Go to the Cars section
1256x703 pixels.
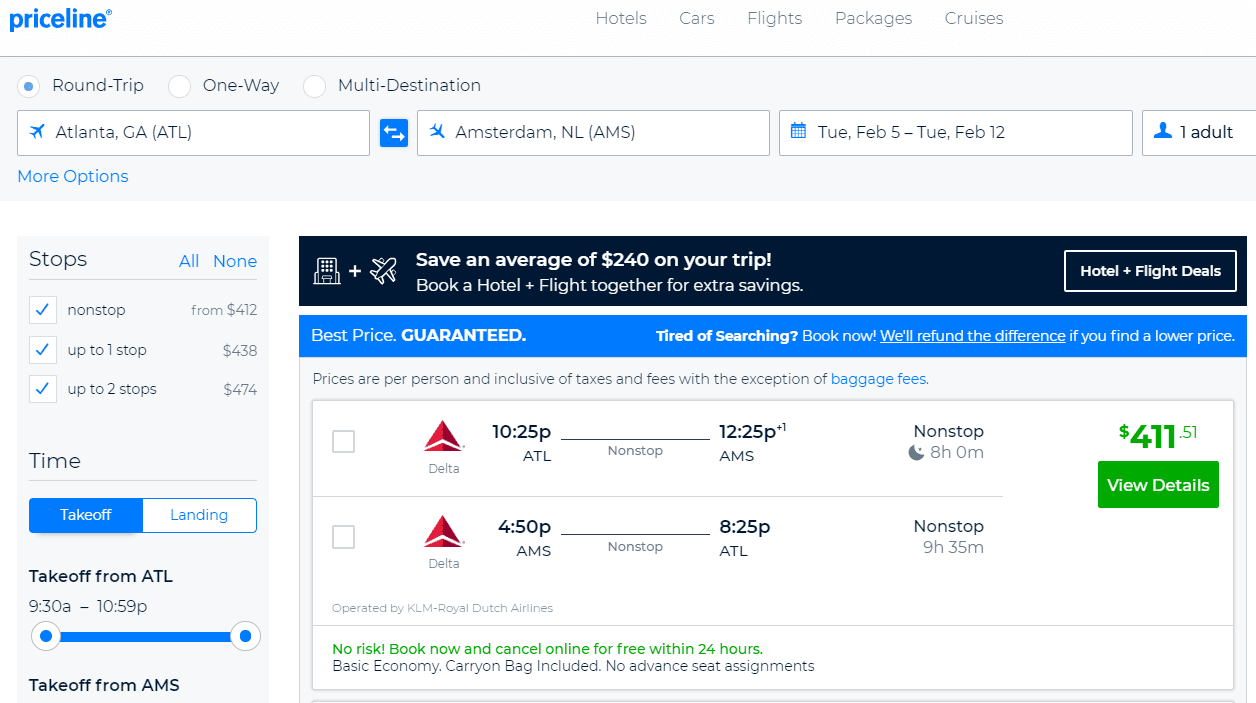tap(697, 18)
